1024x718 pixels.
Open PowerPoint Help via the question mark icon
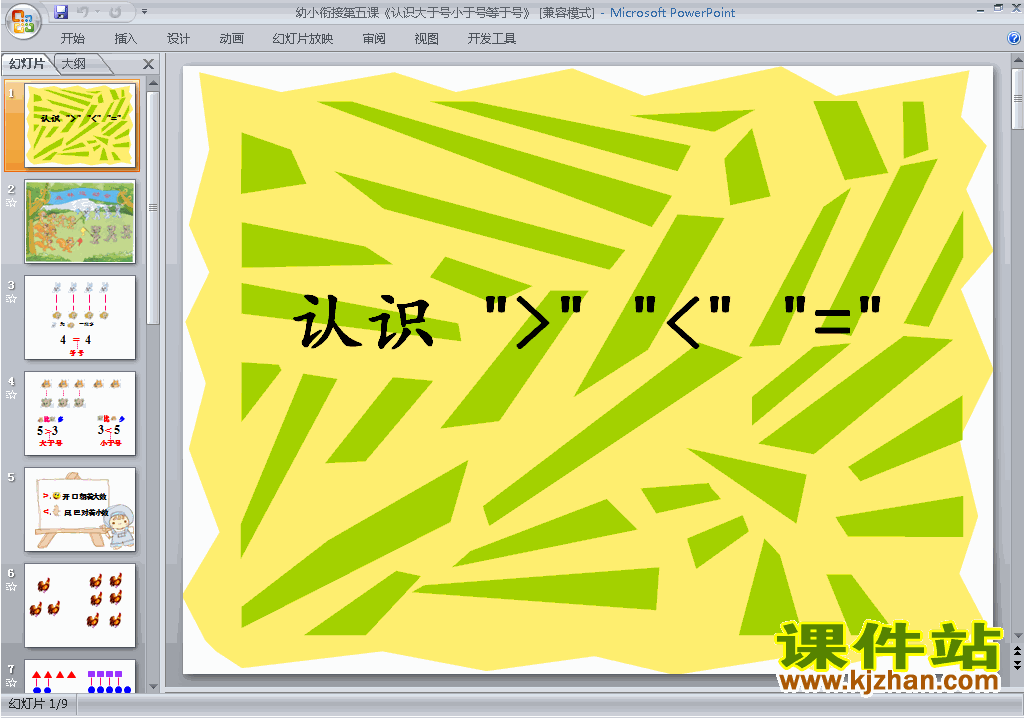point(1014,39)
